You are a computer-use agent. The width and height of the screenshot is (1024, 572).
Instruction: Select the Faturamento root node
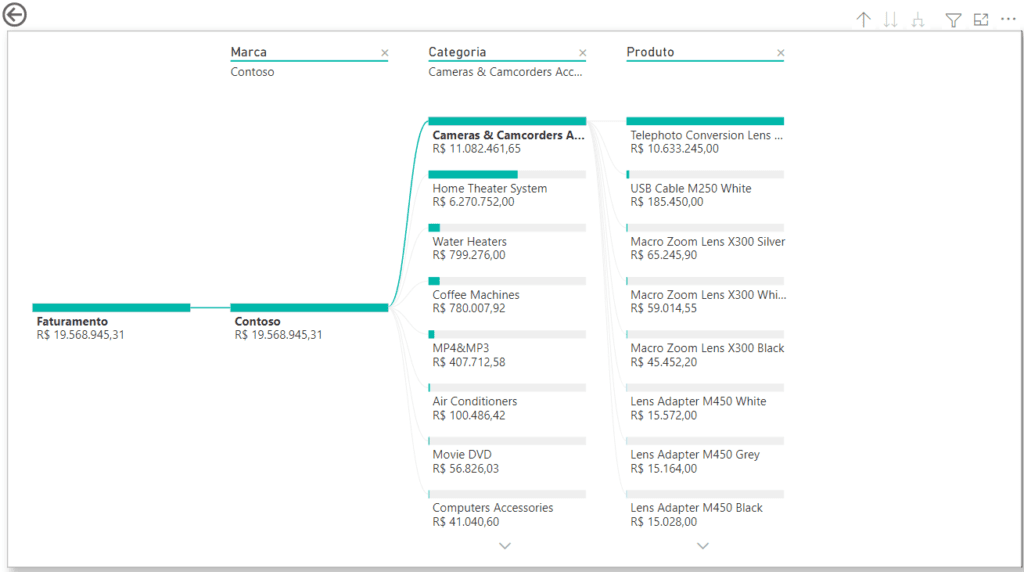click(x=111, y=323)
